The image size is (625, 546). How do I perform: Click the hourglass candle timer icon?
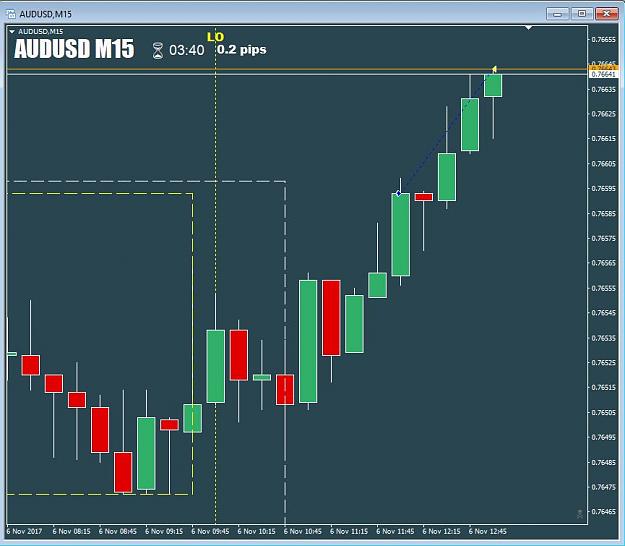(158, 51)
